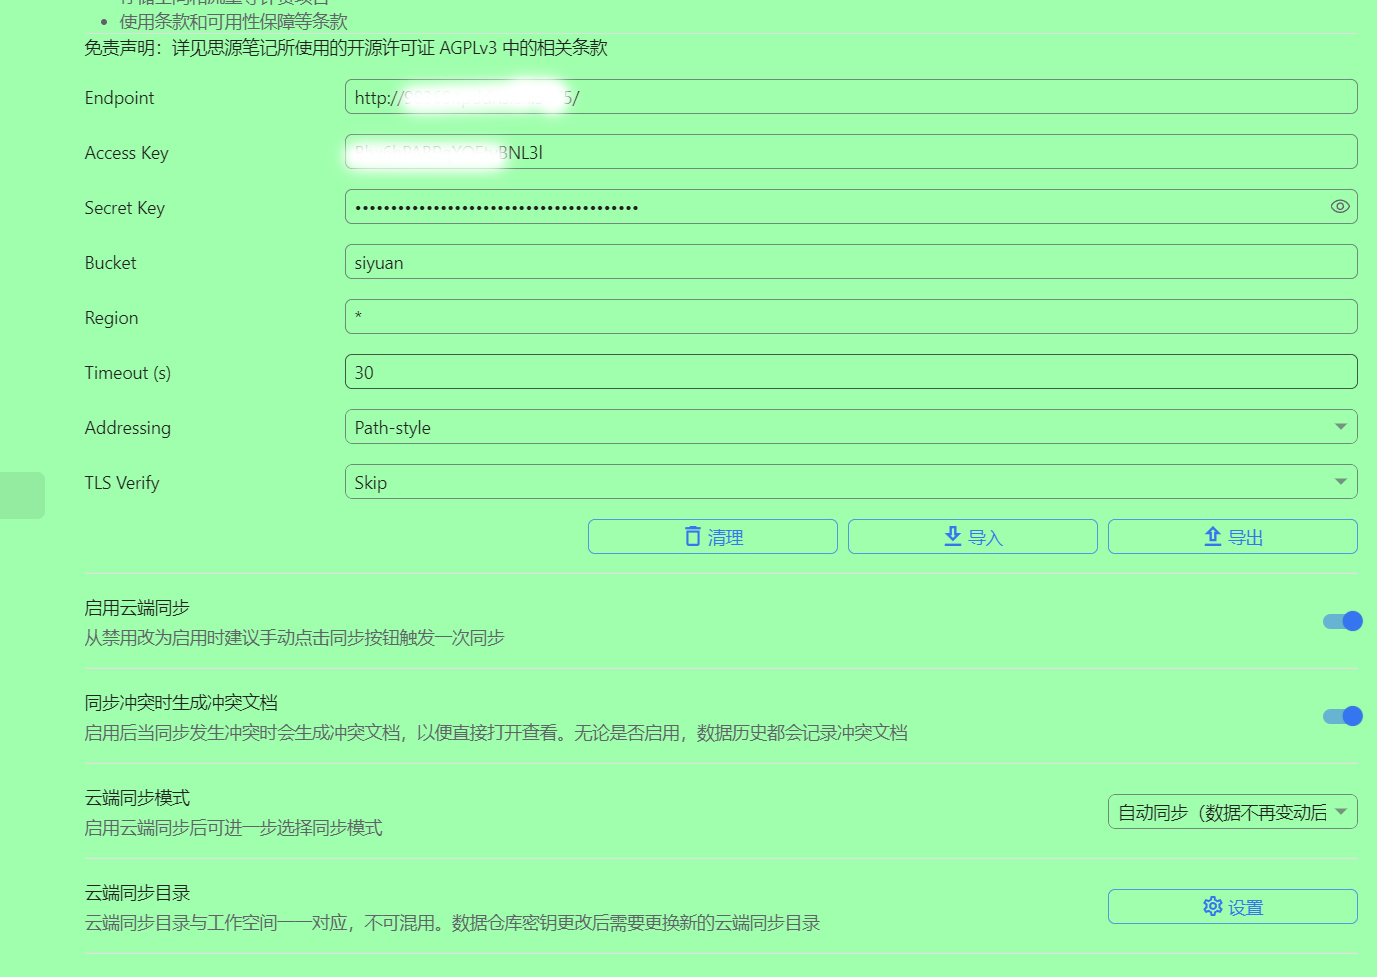Turn off 同步冲突时生成冲突文档
This screenshot has height=977, width=1377.
1342,715
